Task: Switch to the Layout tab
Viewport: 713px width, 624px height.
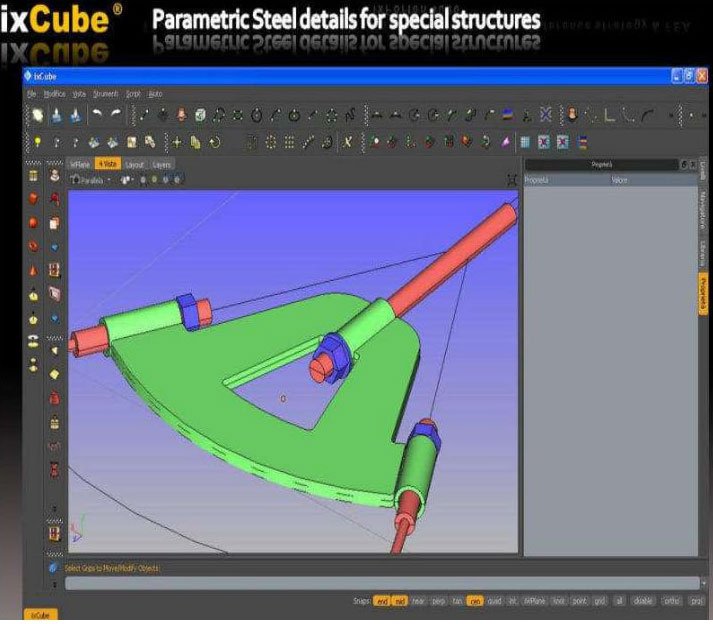Action: point(135,164)
